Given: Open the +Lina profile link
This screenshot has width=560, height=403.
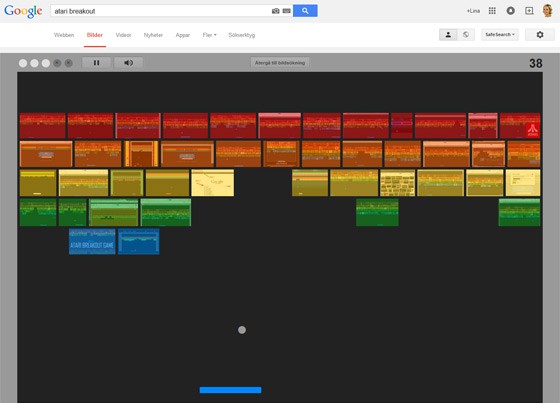Looking at the screenshot, I should 473,11.
